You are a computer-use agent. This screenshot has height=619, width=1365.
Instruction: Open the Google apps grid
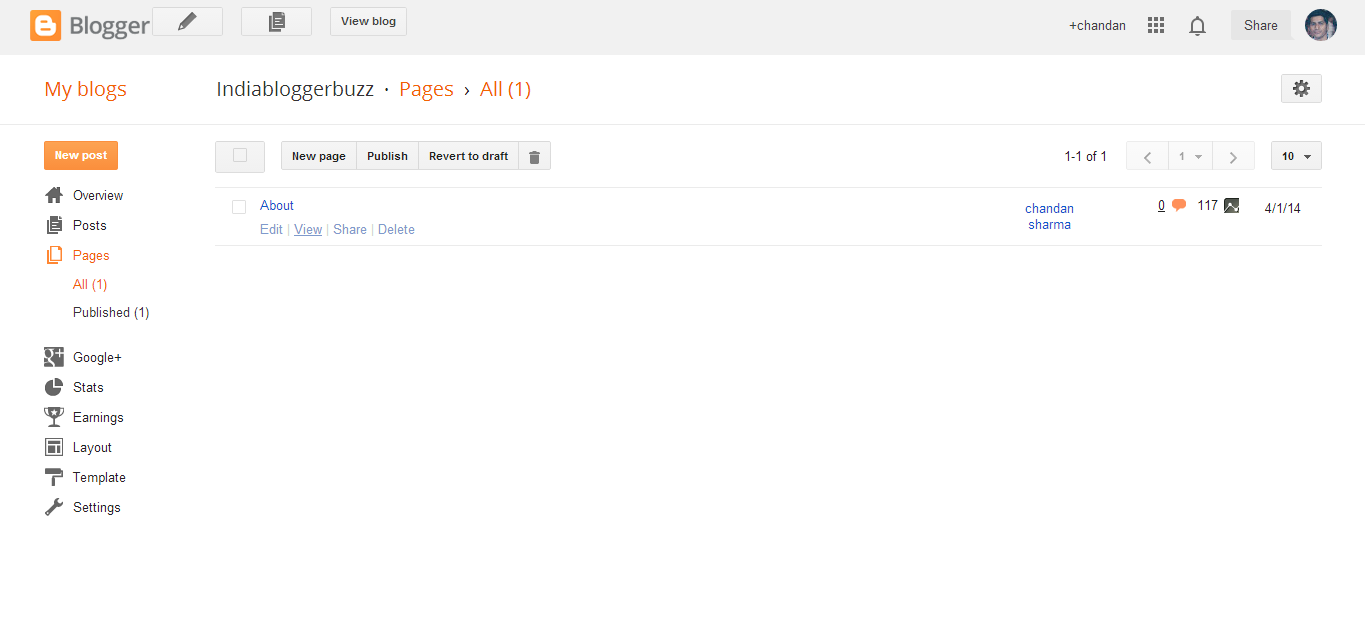(x=1156, y=25)
